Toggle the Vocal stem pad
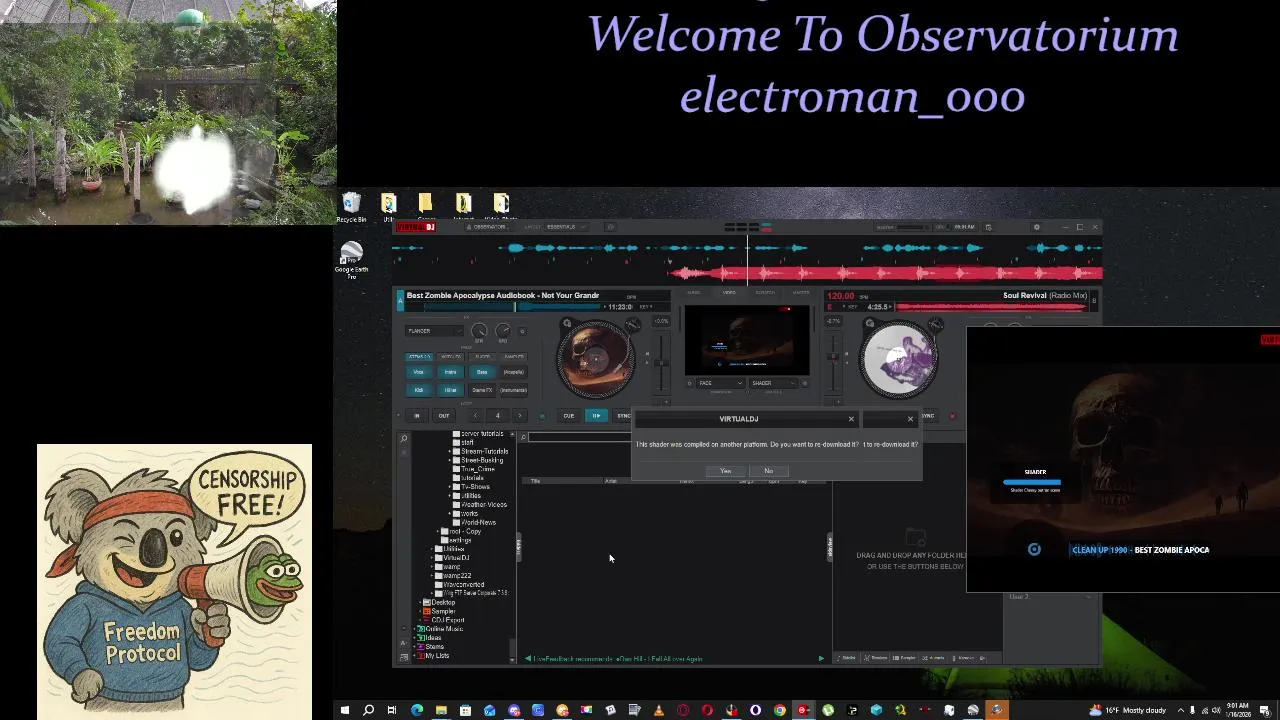The width and height of the screenshot is (1280, 720). (x=418, y=372)
